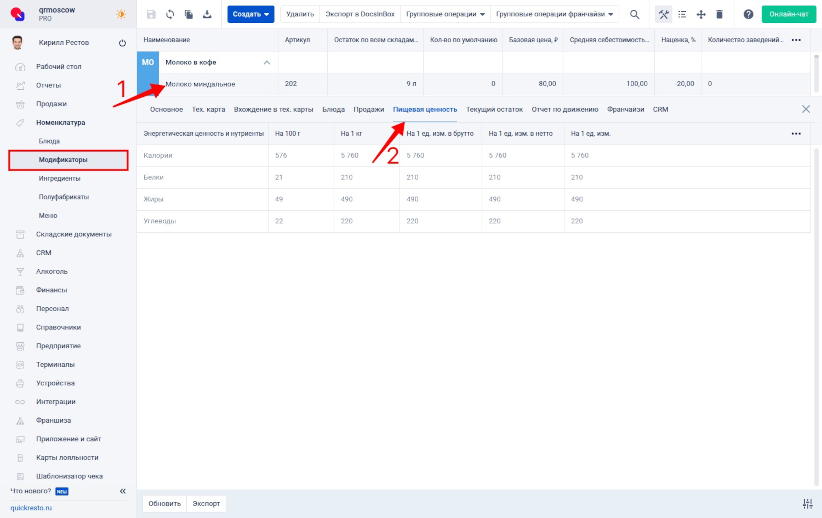Click the save floppy disk icon

click(x=151, y=15)
